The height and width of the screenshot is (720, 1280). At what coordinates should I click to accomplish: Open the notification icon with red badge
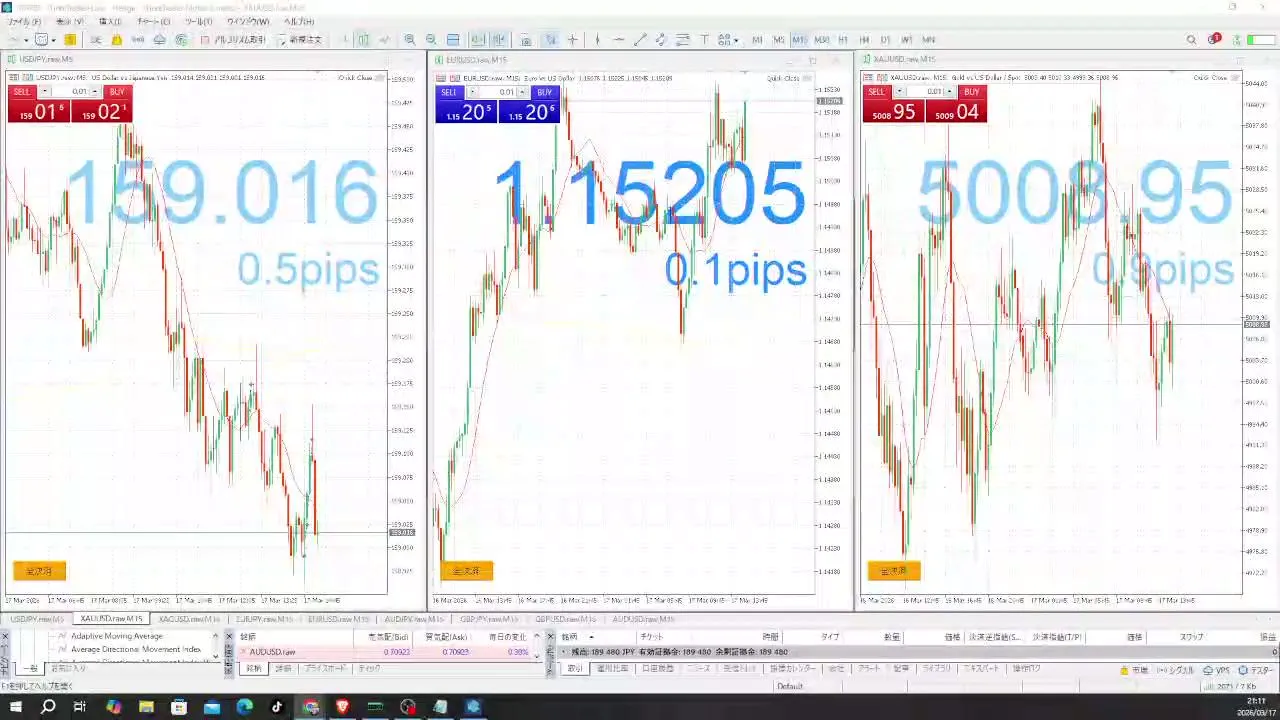pyautogui.click(x=1214, y=39)
